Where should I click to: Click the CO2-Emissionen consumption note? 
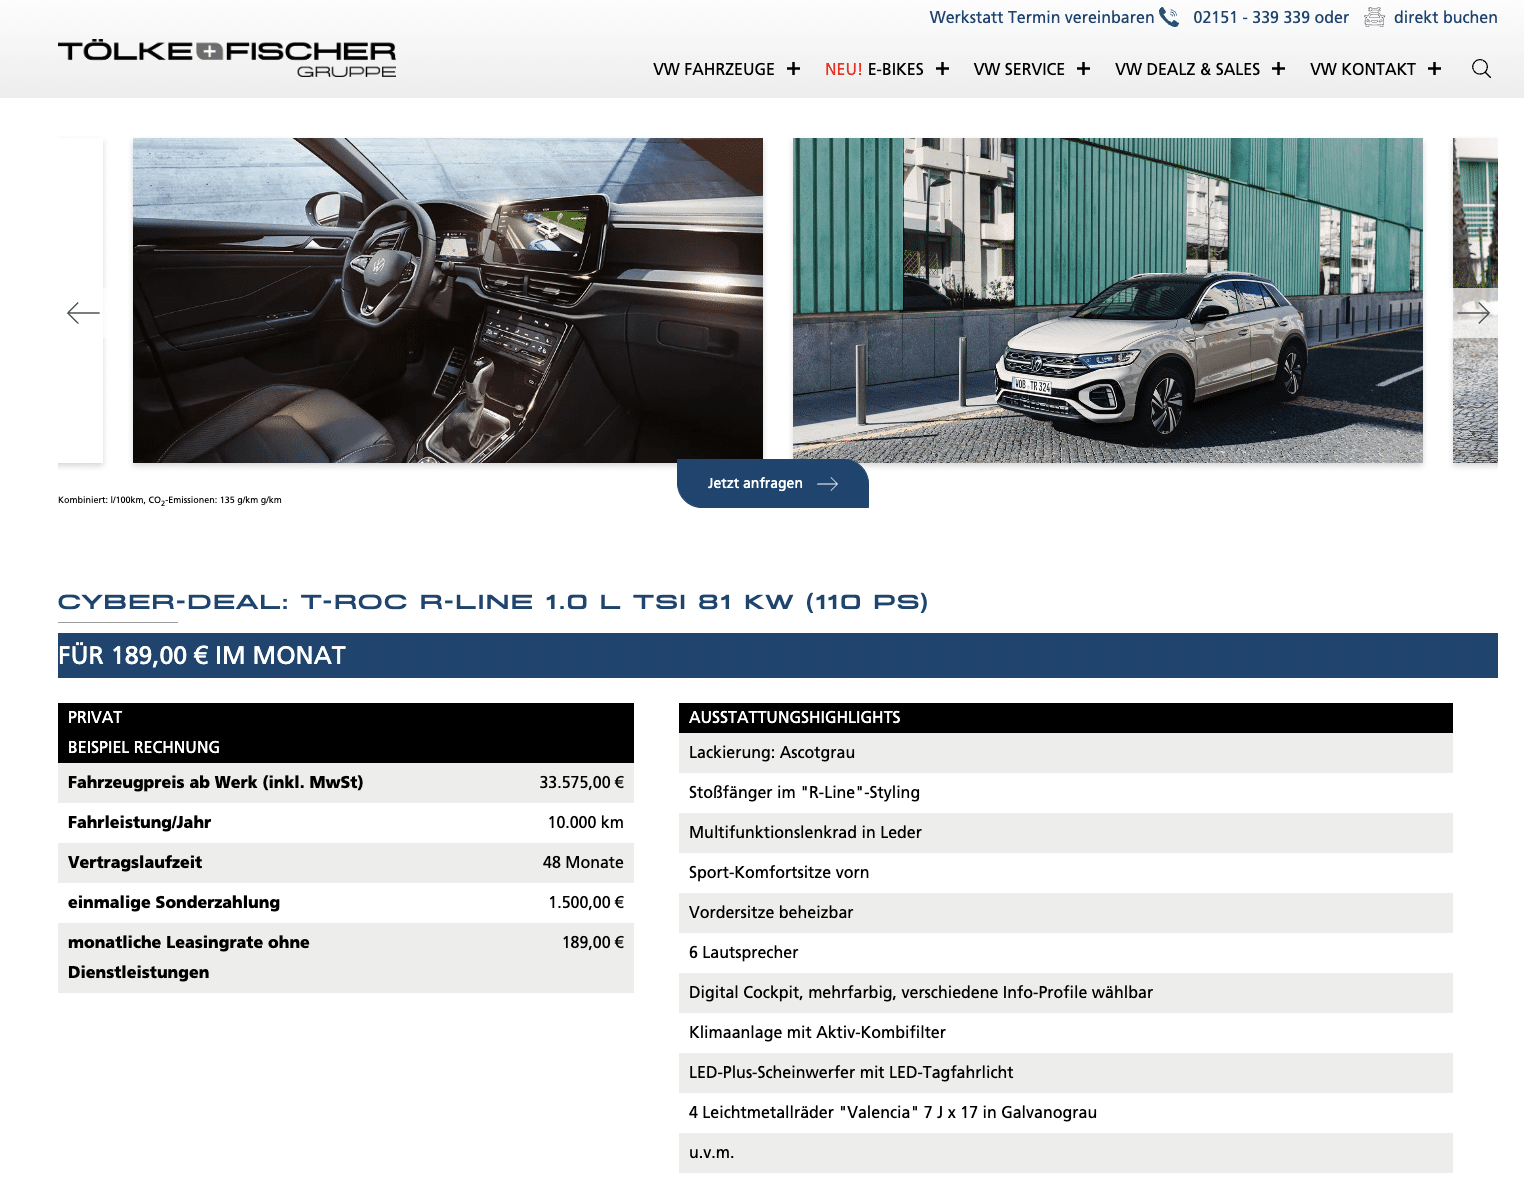pyautogui.click(x=170, y=500)
